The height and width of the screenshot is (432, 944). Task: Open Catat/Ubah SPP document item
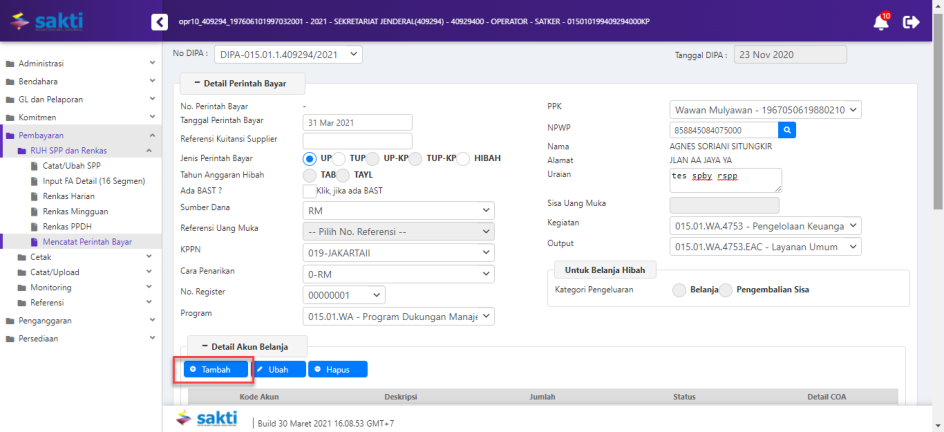[71, 165]
